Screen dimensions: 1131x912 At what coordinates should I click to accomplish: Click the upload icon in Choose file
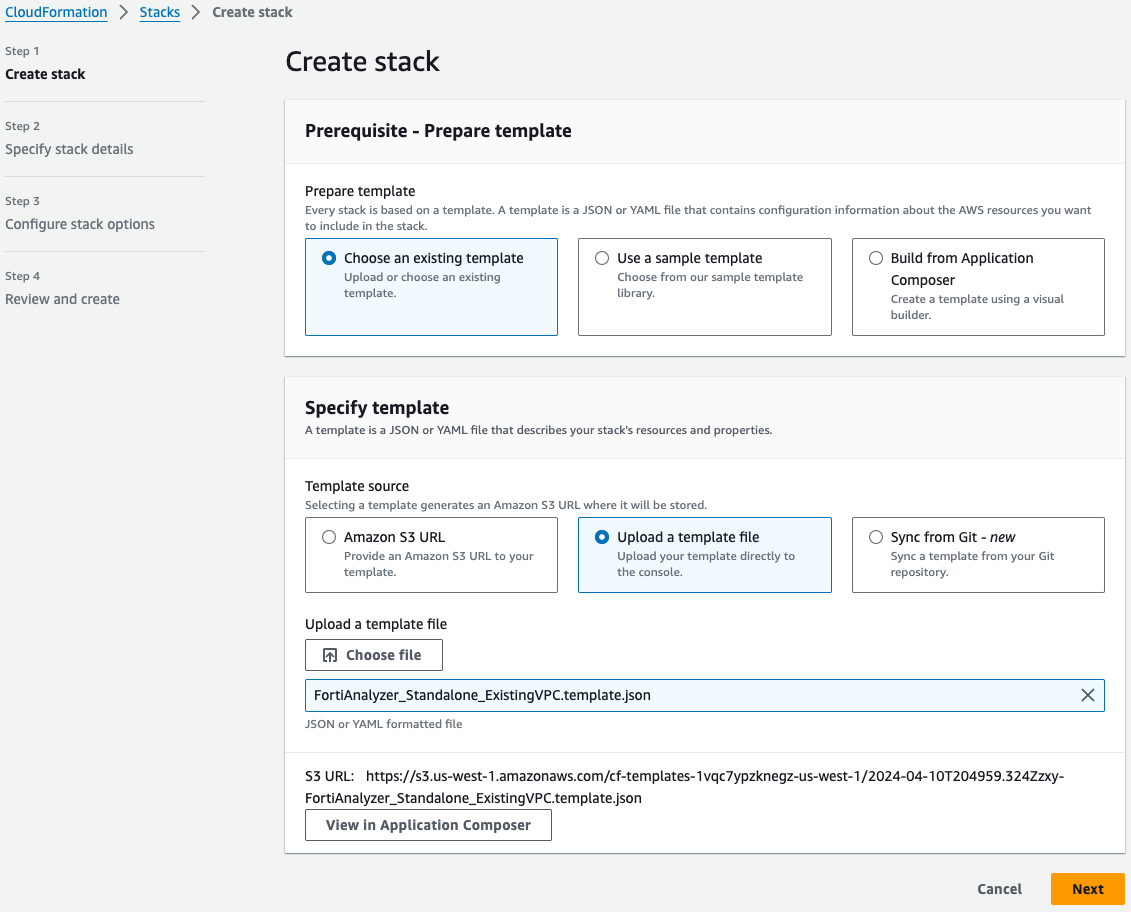click(330, 655)
